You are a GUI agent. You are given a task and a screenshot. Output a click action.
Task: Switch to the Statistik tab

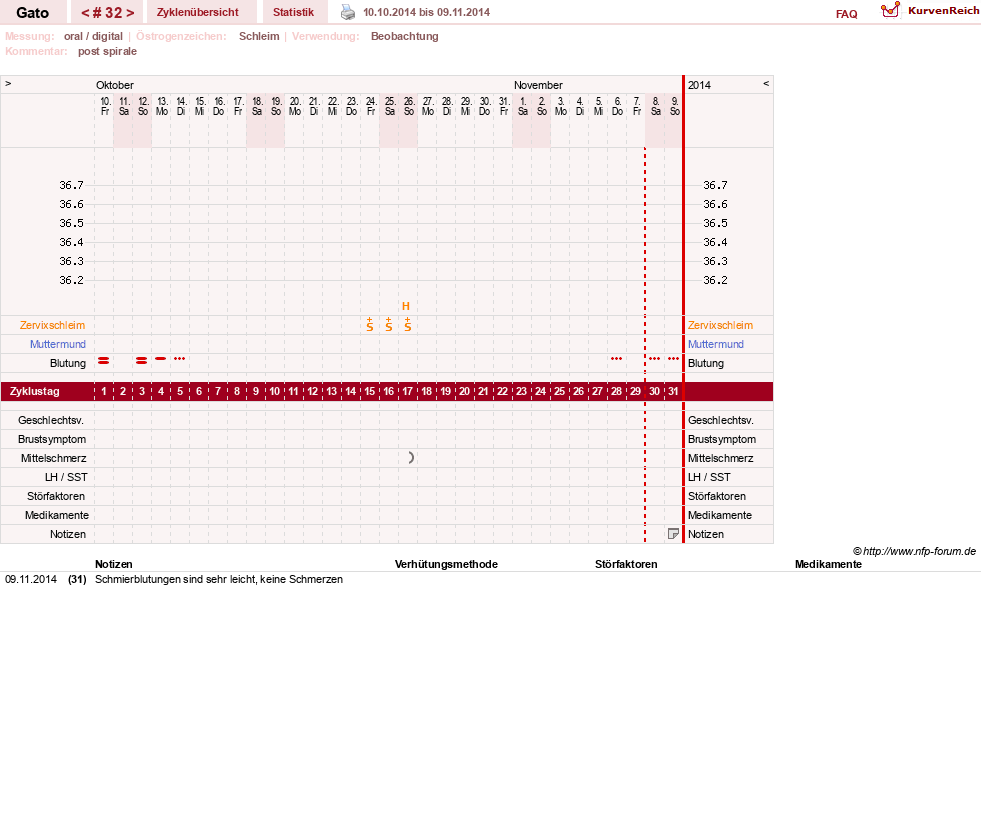293,12
